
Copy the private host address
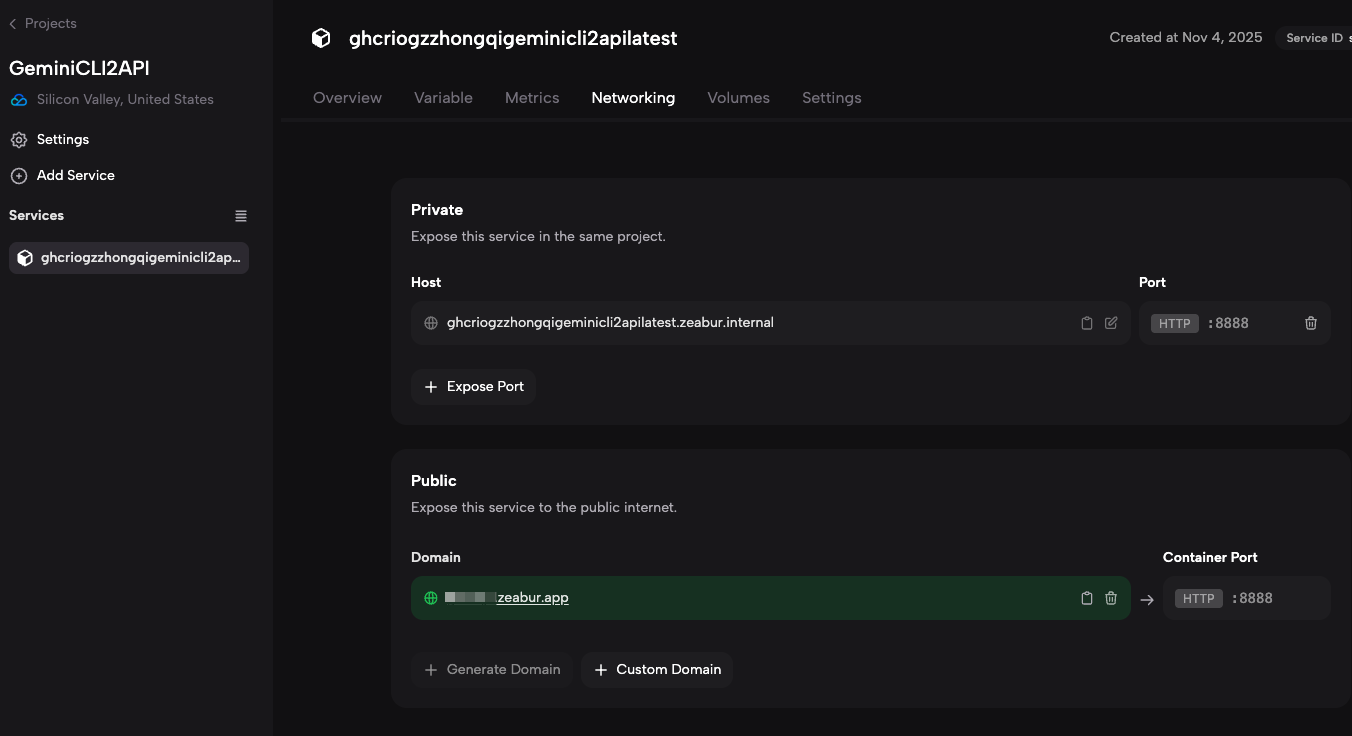[1087, 323]
